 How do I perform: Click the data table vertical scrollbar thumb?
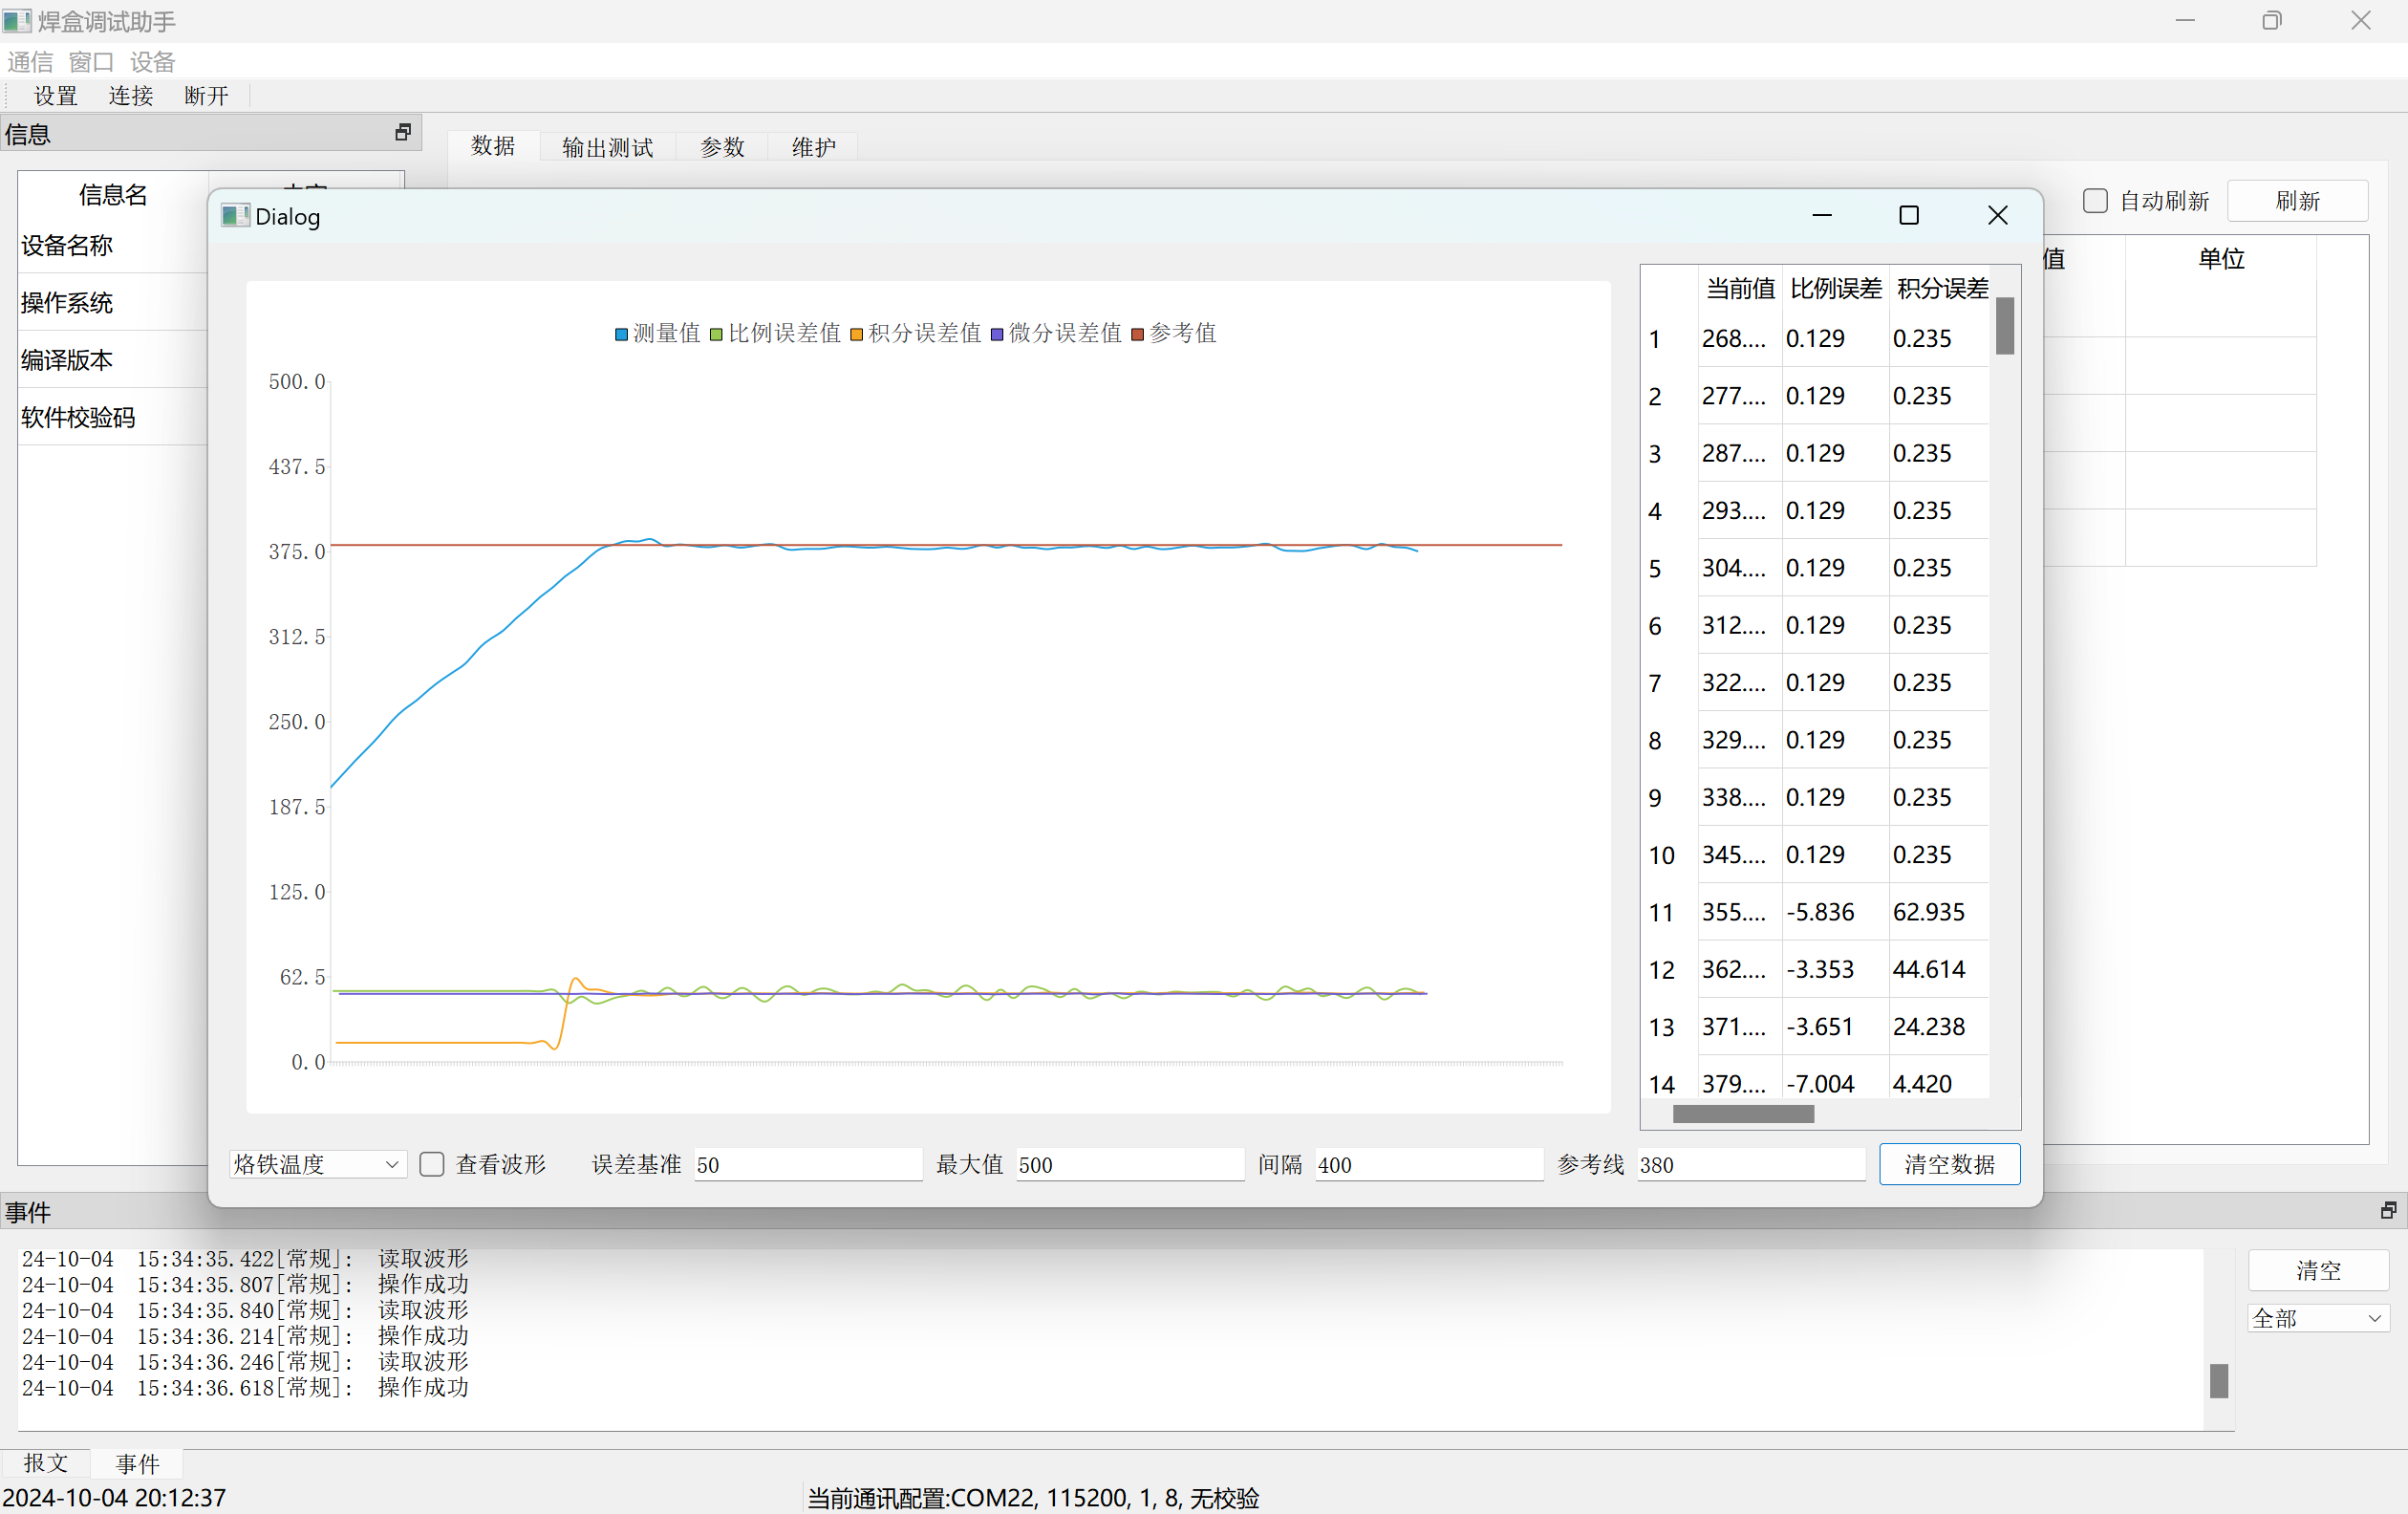pyautogui.click(x=2004, y=326)
